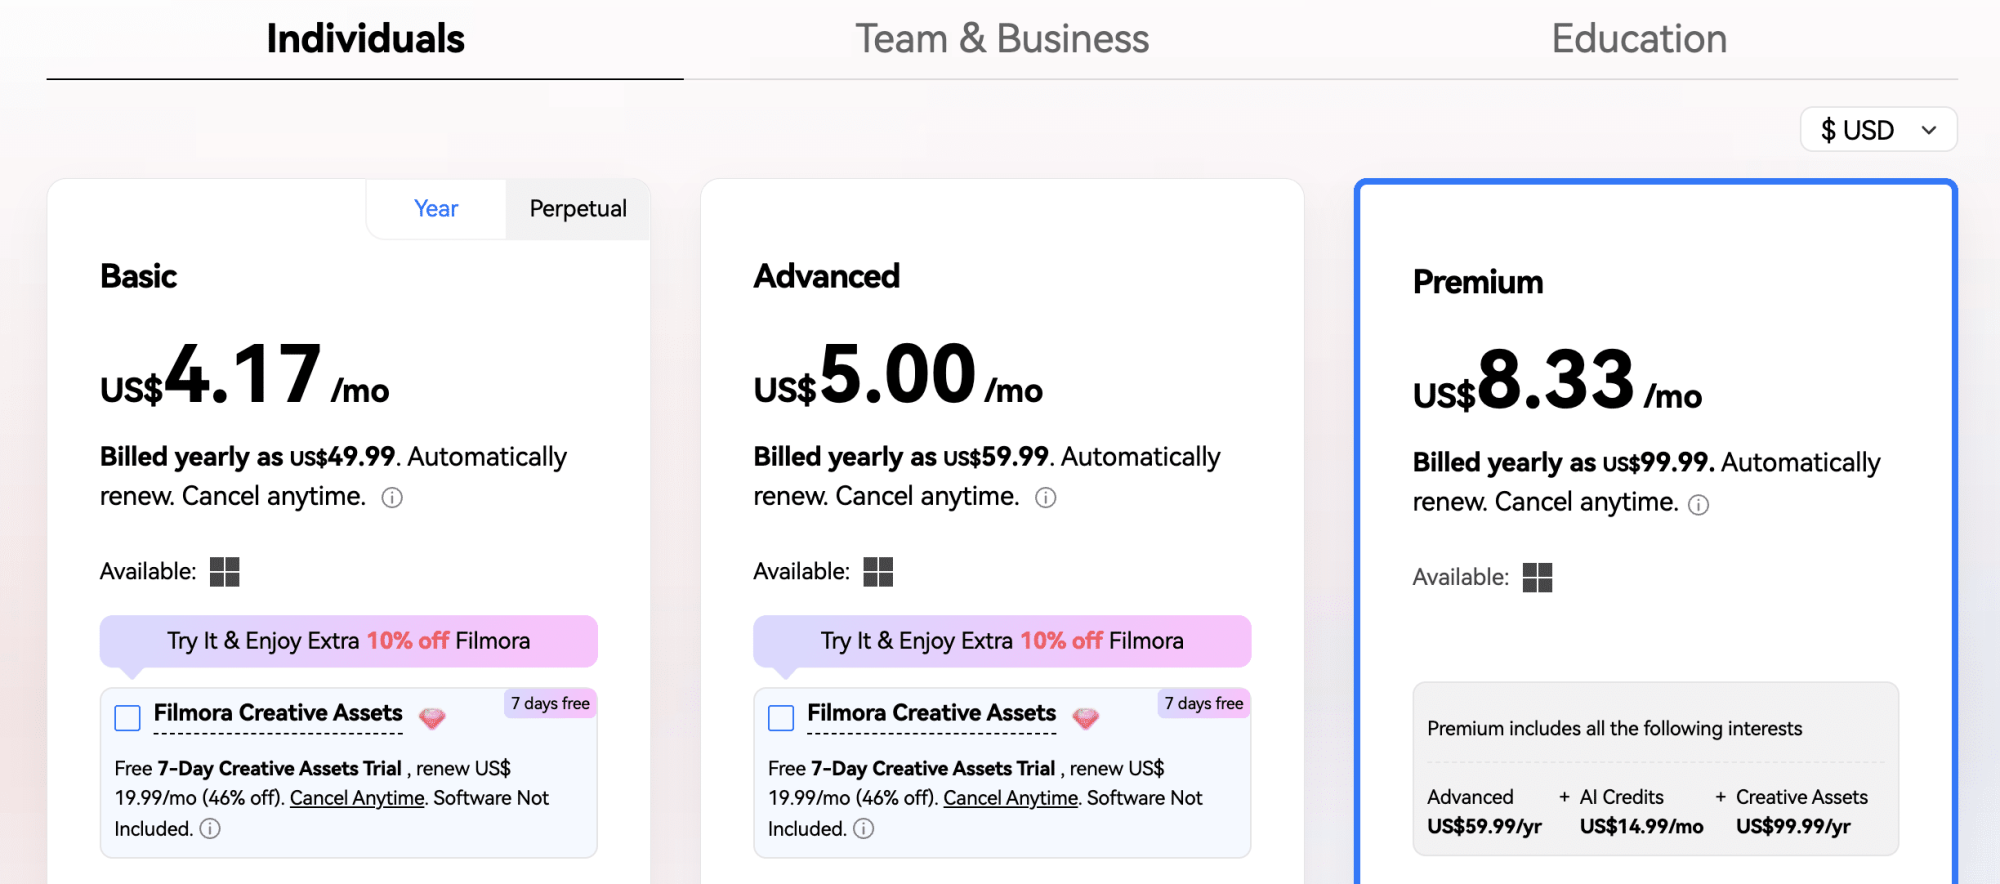Click the info icon in Basic billing text
The image size is (2000, 884).
tap(392, 498)
